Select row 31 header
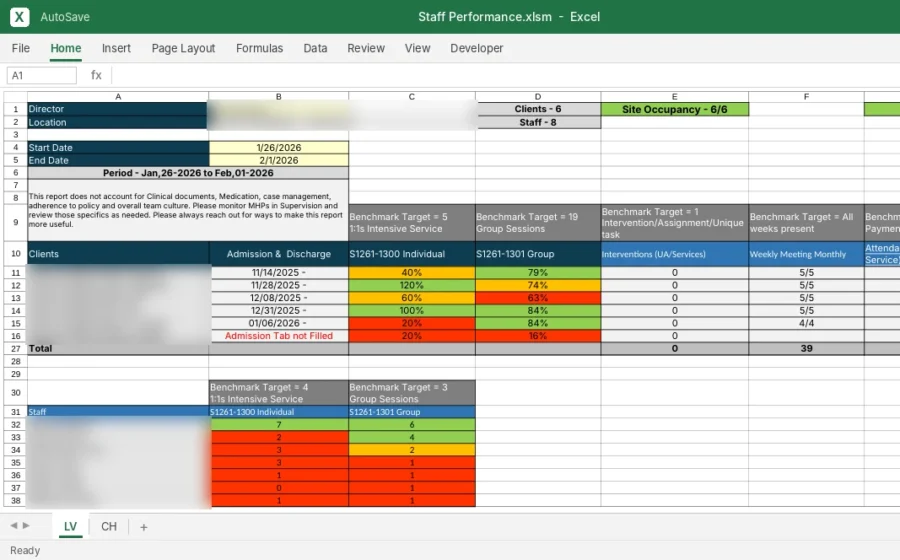Image resolution: width=900 pixels, height=560 pixels. pyautogui.click(x=15, y=412)
